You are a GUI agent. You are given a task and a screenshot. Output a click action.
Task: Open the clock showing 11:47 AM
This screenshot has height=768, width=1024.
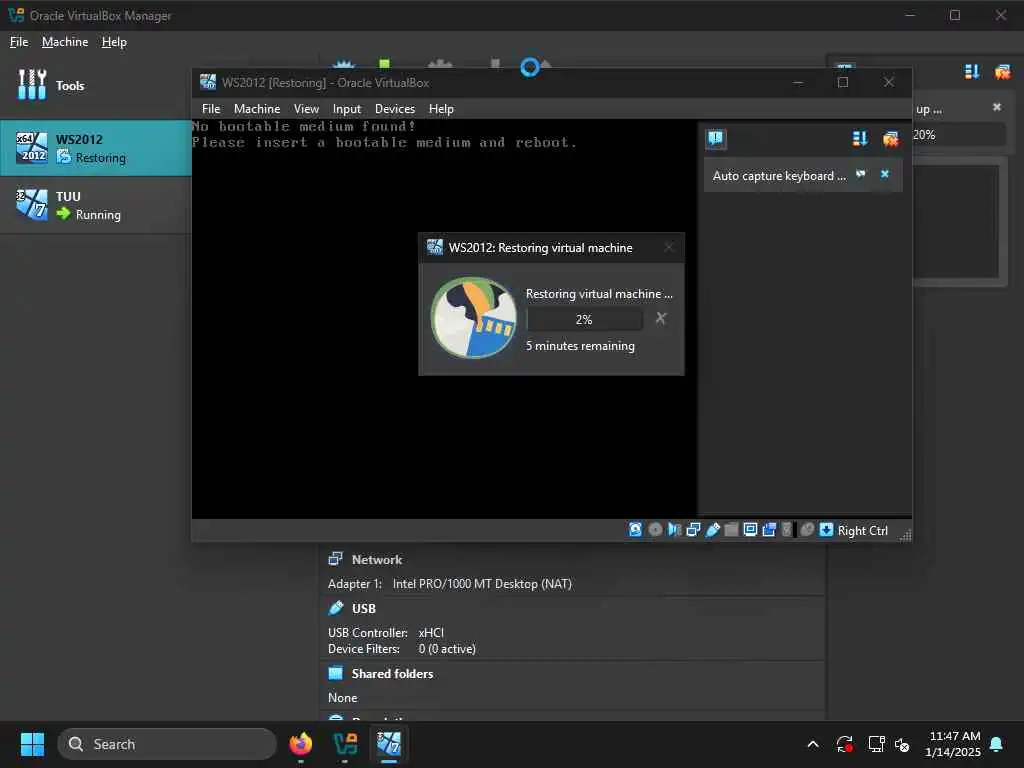(953, 744)
